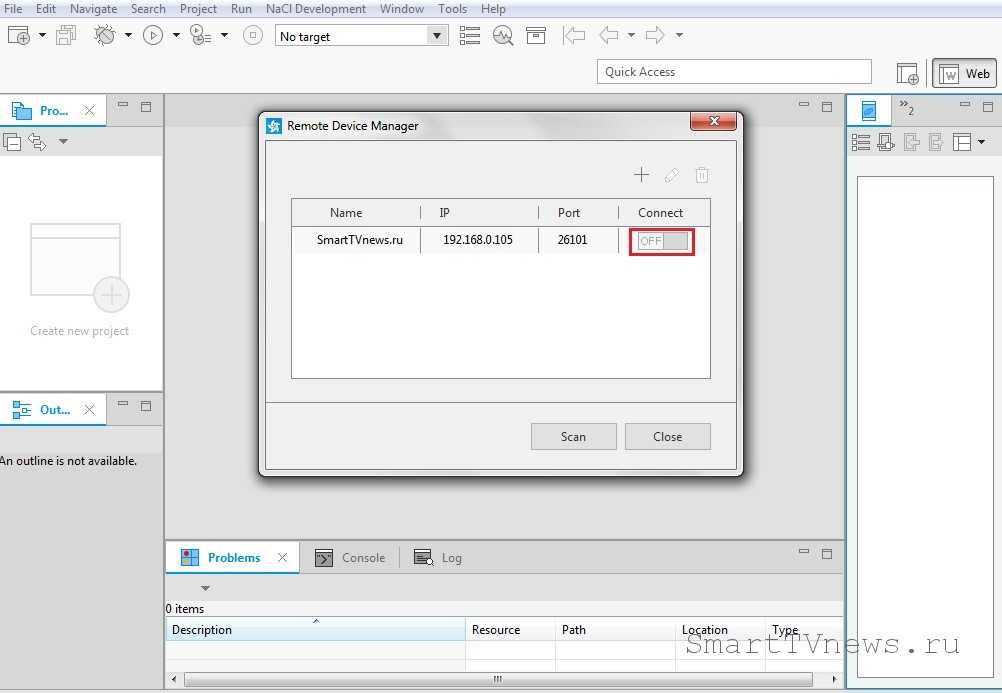Click the bug-shaped Debug icon in the toolbar

point(105,35)
